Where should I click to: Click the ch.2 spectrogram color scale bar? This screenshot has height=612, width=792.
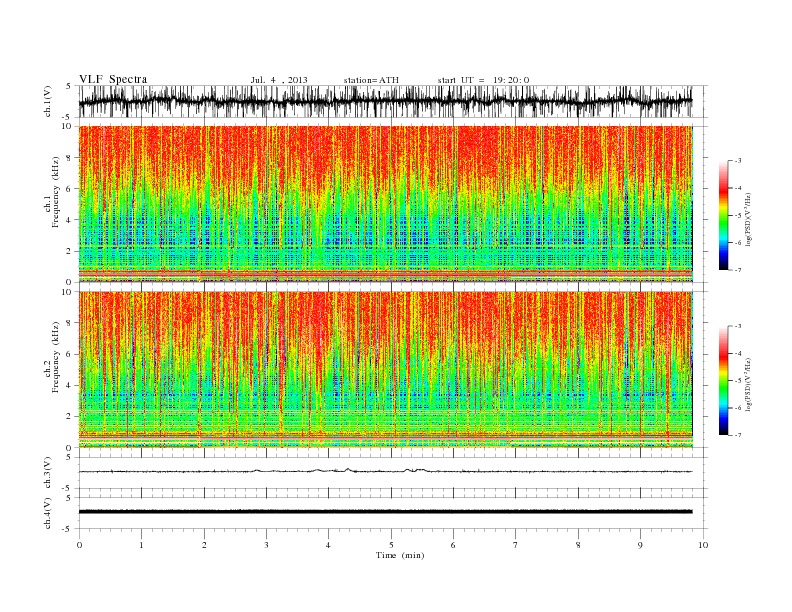[723, 381]
